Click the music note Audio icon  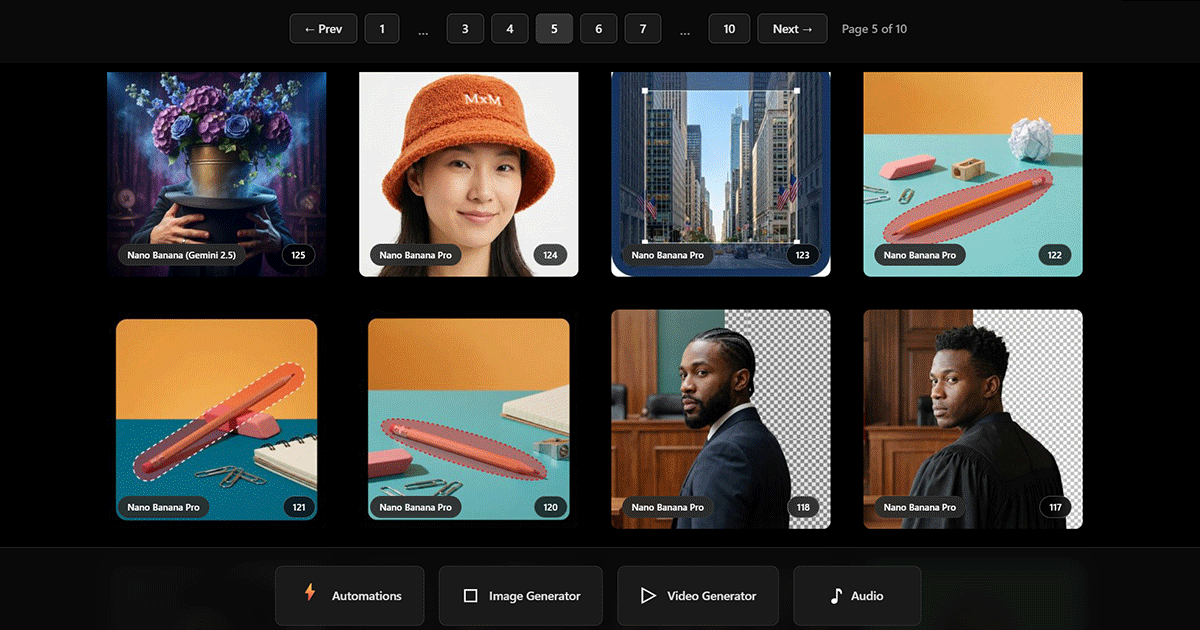coord(836,596)
